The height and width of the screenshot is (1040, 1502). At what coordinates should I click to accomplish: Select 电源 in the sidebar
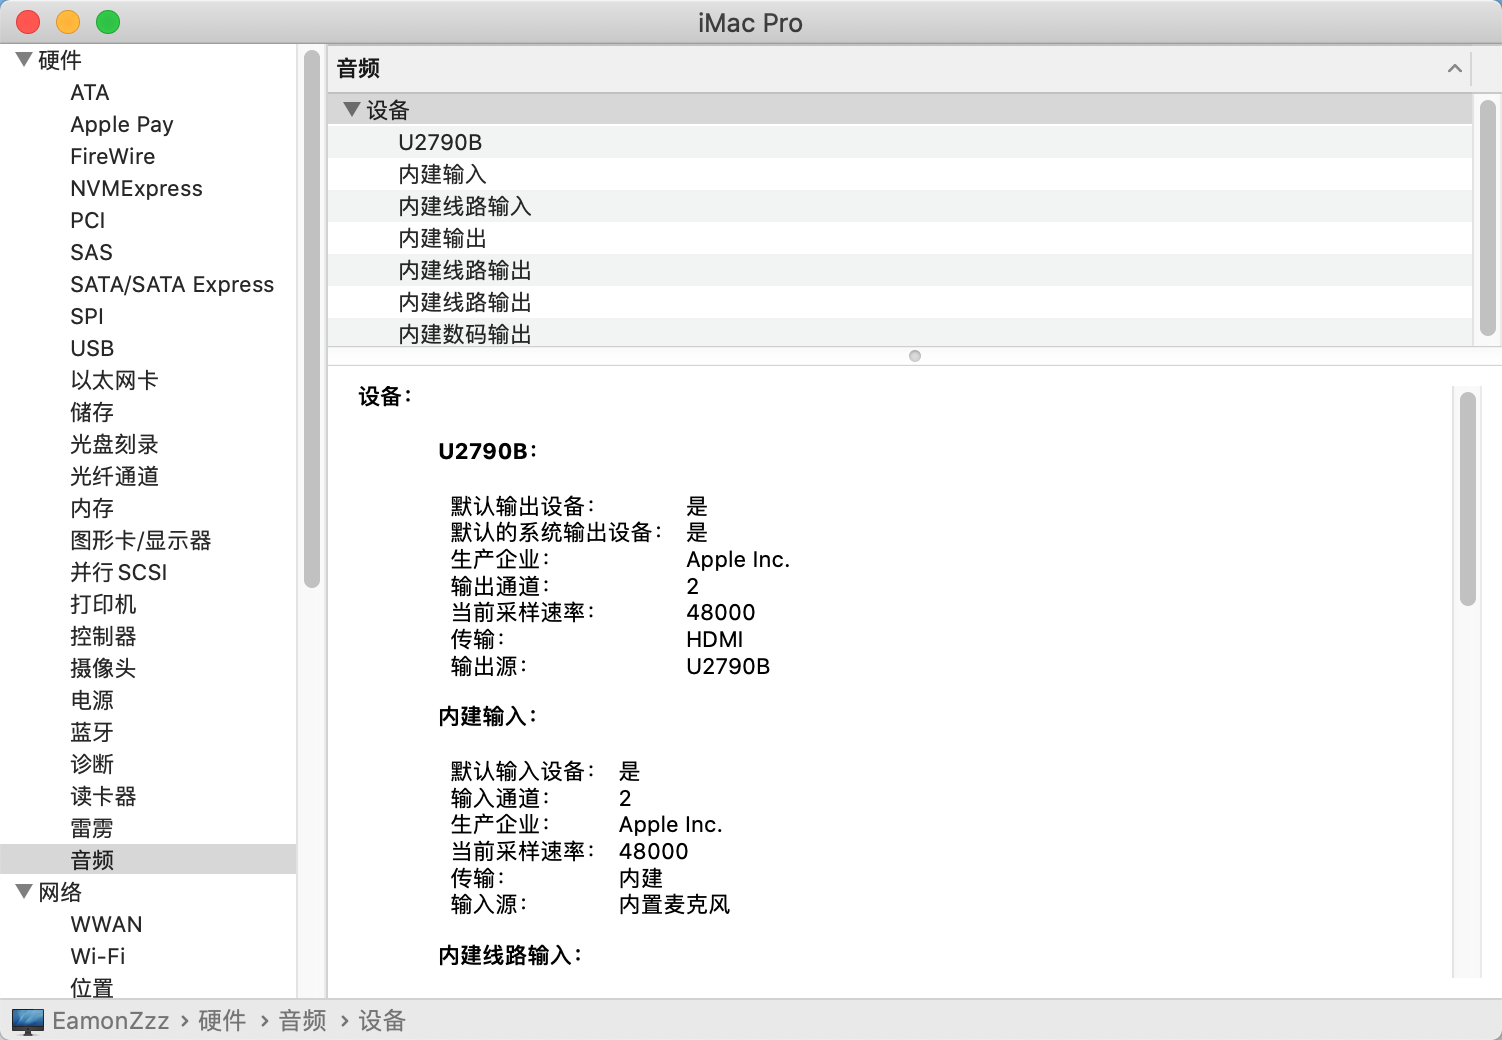[x=92, y=700]
